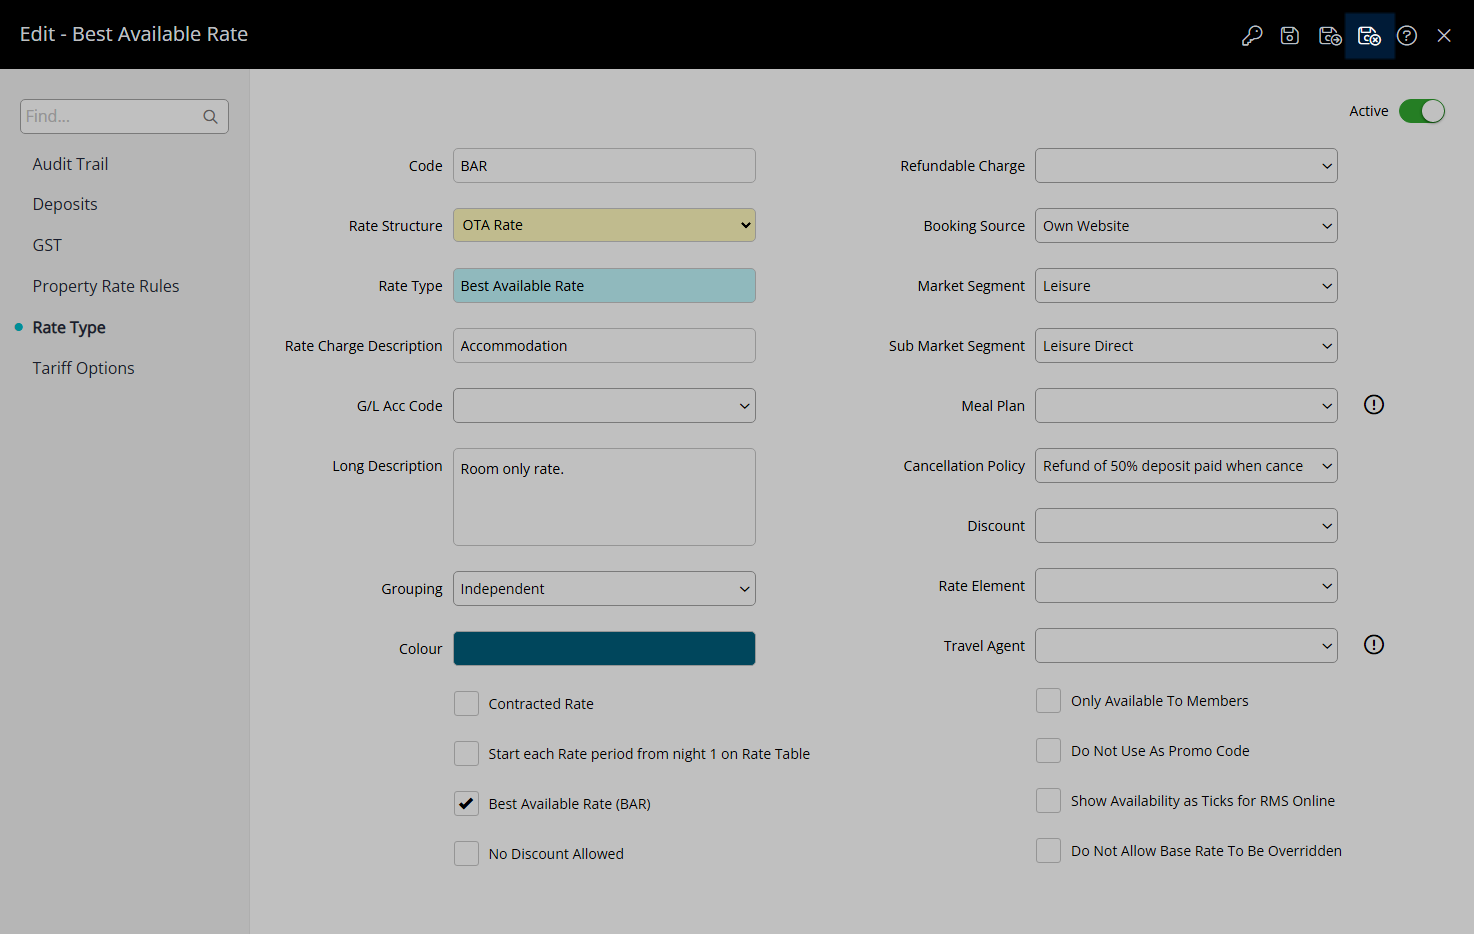The width and height of the screenshot is (1474, 934).
Task: Expand the Meal Plan dropdown
Action: [1186, 406]
